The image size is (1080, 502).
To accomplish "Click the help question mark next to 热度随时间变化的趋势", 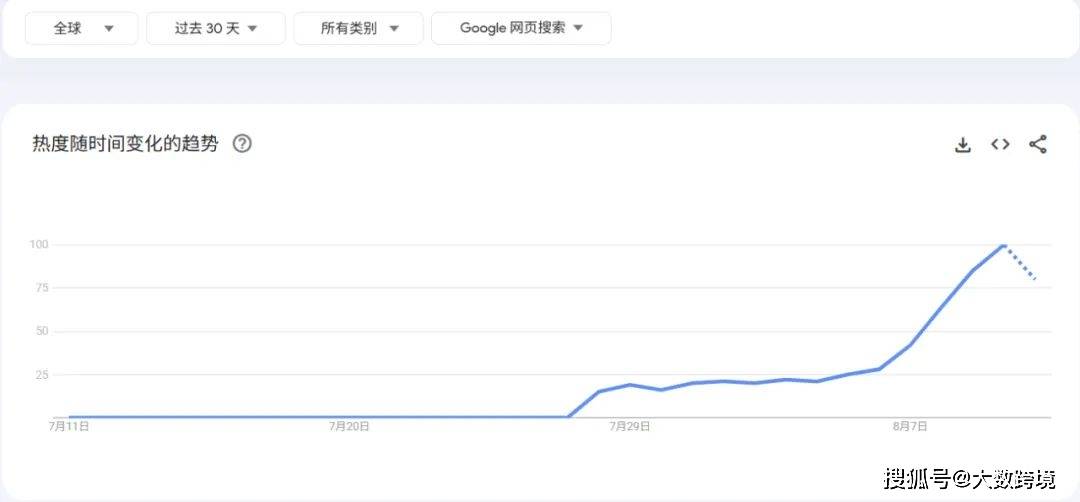I will pos(242,144).
